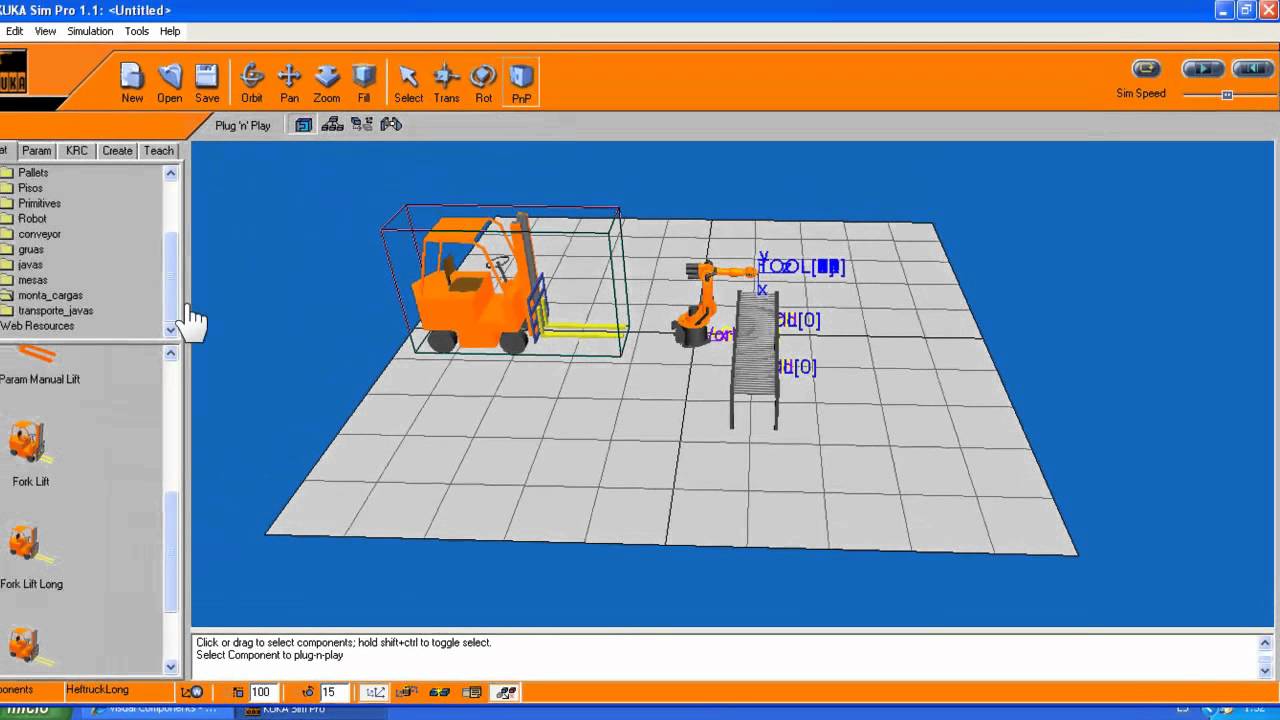
Task: Select the Primitives folder
Action: click(x=39, y=203)
